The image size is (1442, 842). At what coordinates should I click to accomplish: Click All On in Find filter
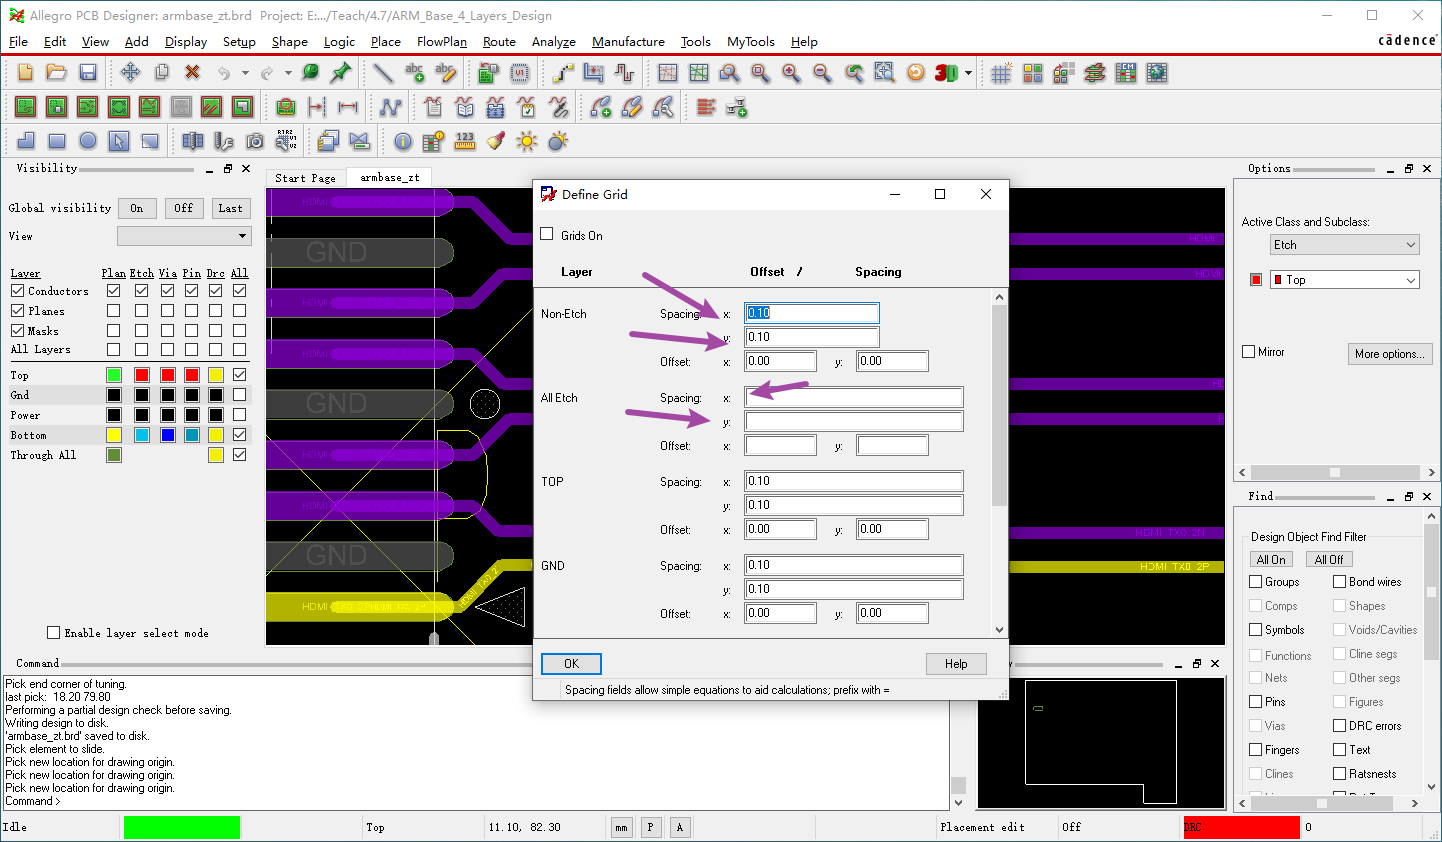coord(1271,560)
